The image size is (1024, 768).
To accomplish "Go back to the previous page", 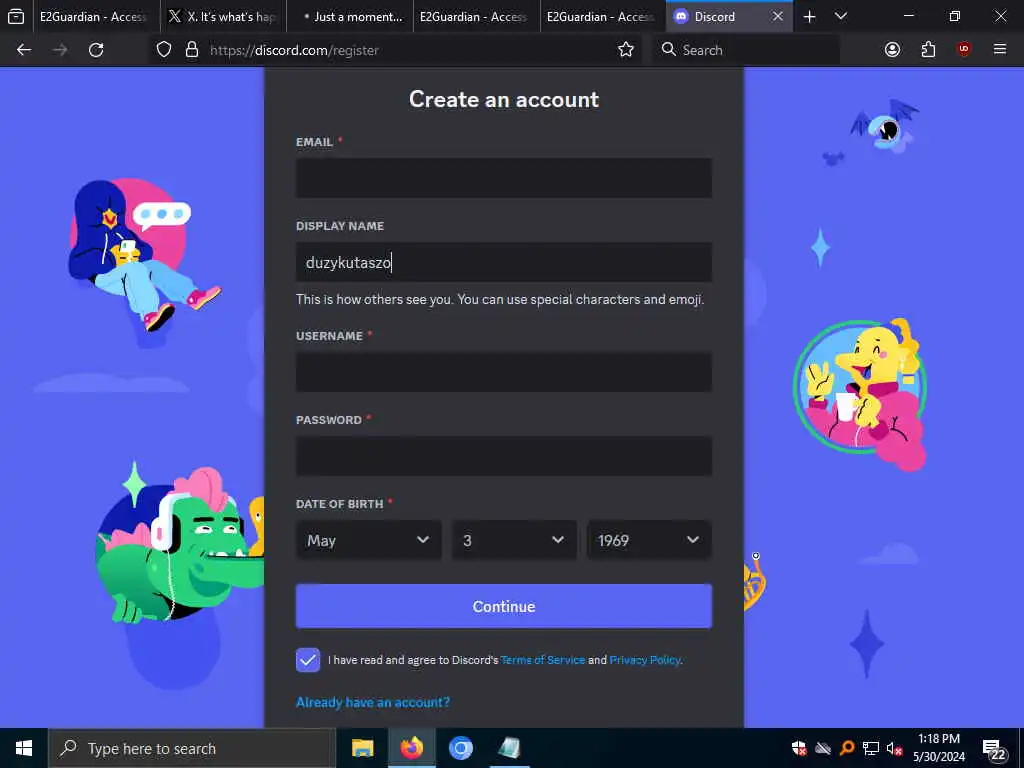I will click(x=24, y=50).
